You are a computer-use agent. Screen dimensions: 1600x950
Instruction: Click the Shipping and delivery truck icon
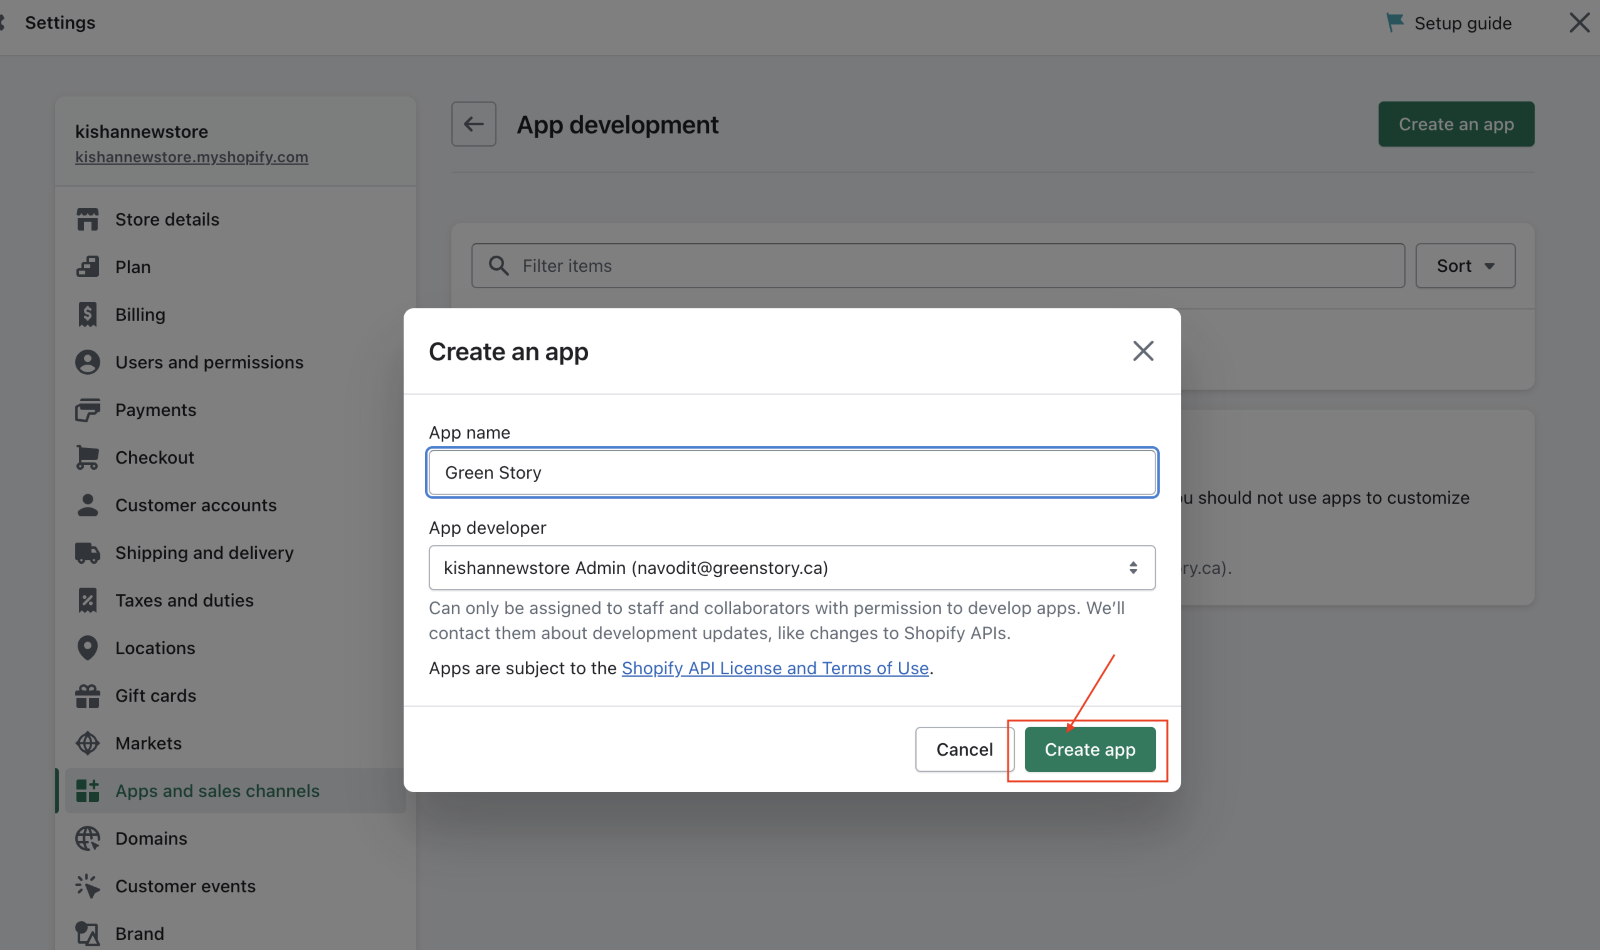click(x=88, y=553)
